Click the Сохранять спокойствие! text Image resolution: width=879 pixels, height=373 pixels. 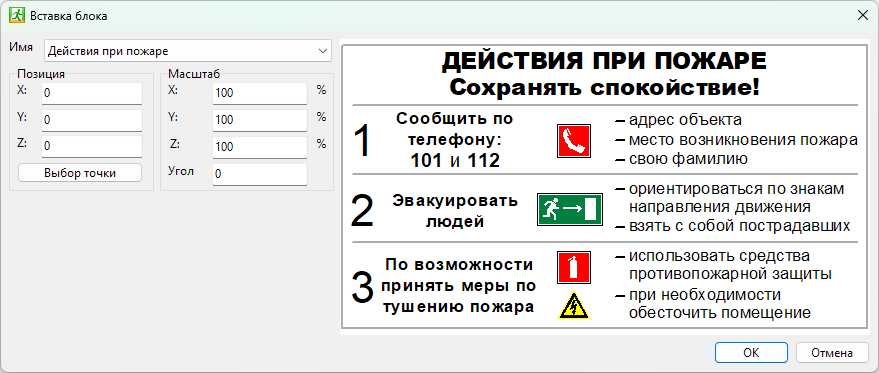[604, 87]
